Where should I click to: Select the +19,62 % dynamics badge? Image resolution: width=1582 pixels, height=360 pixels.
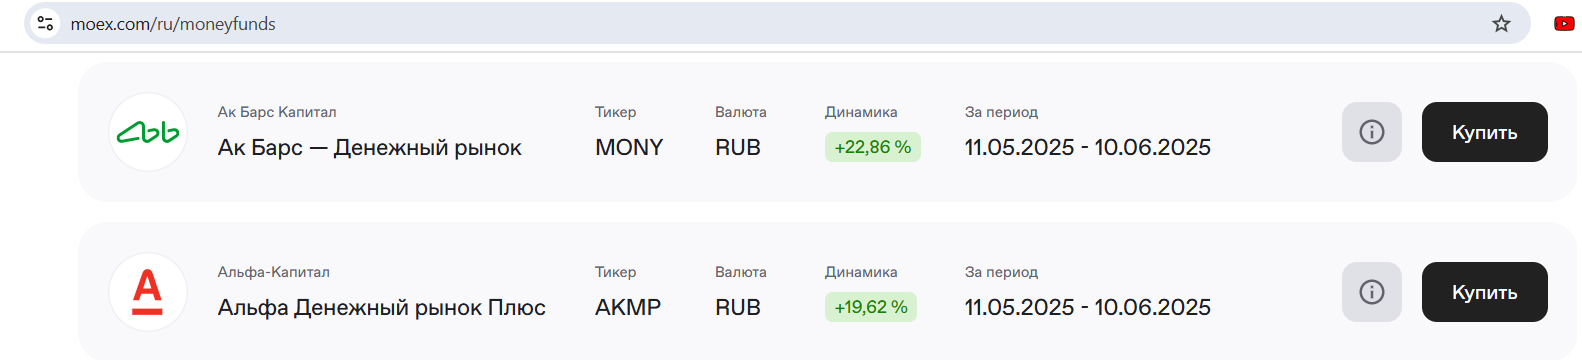871,307
